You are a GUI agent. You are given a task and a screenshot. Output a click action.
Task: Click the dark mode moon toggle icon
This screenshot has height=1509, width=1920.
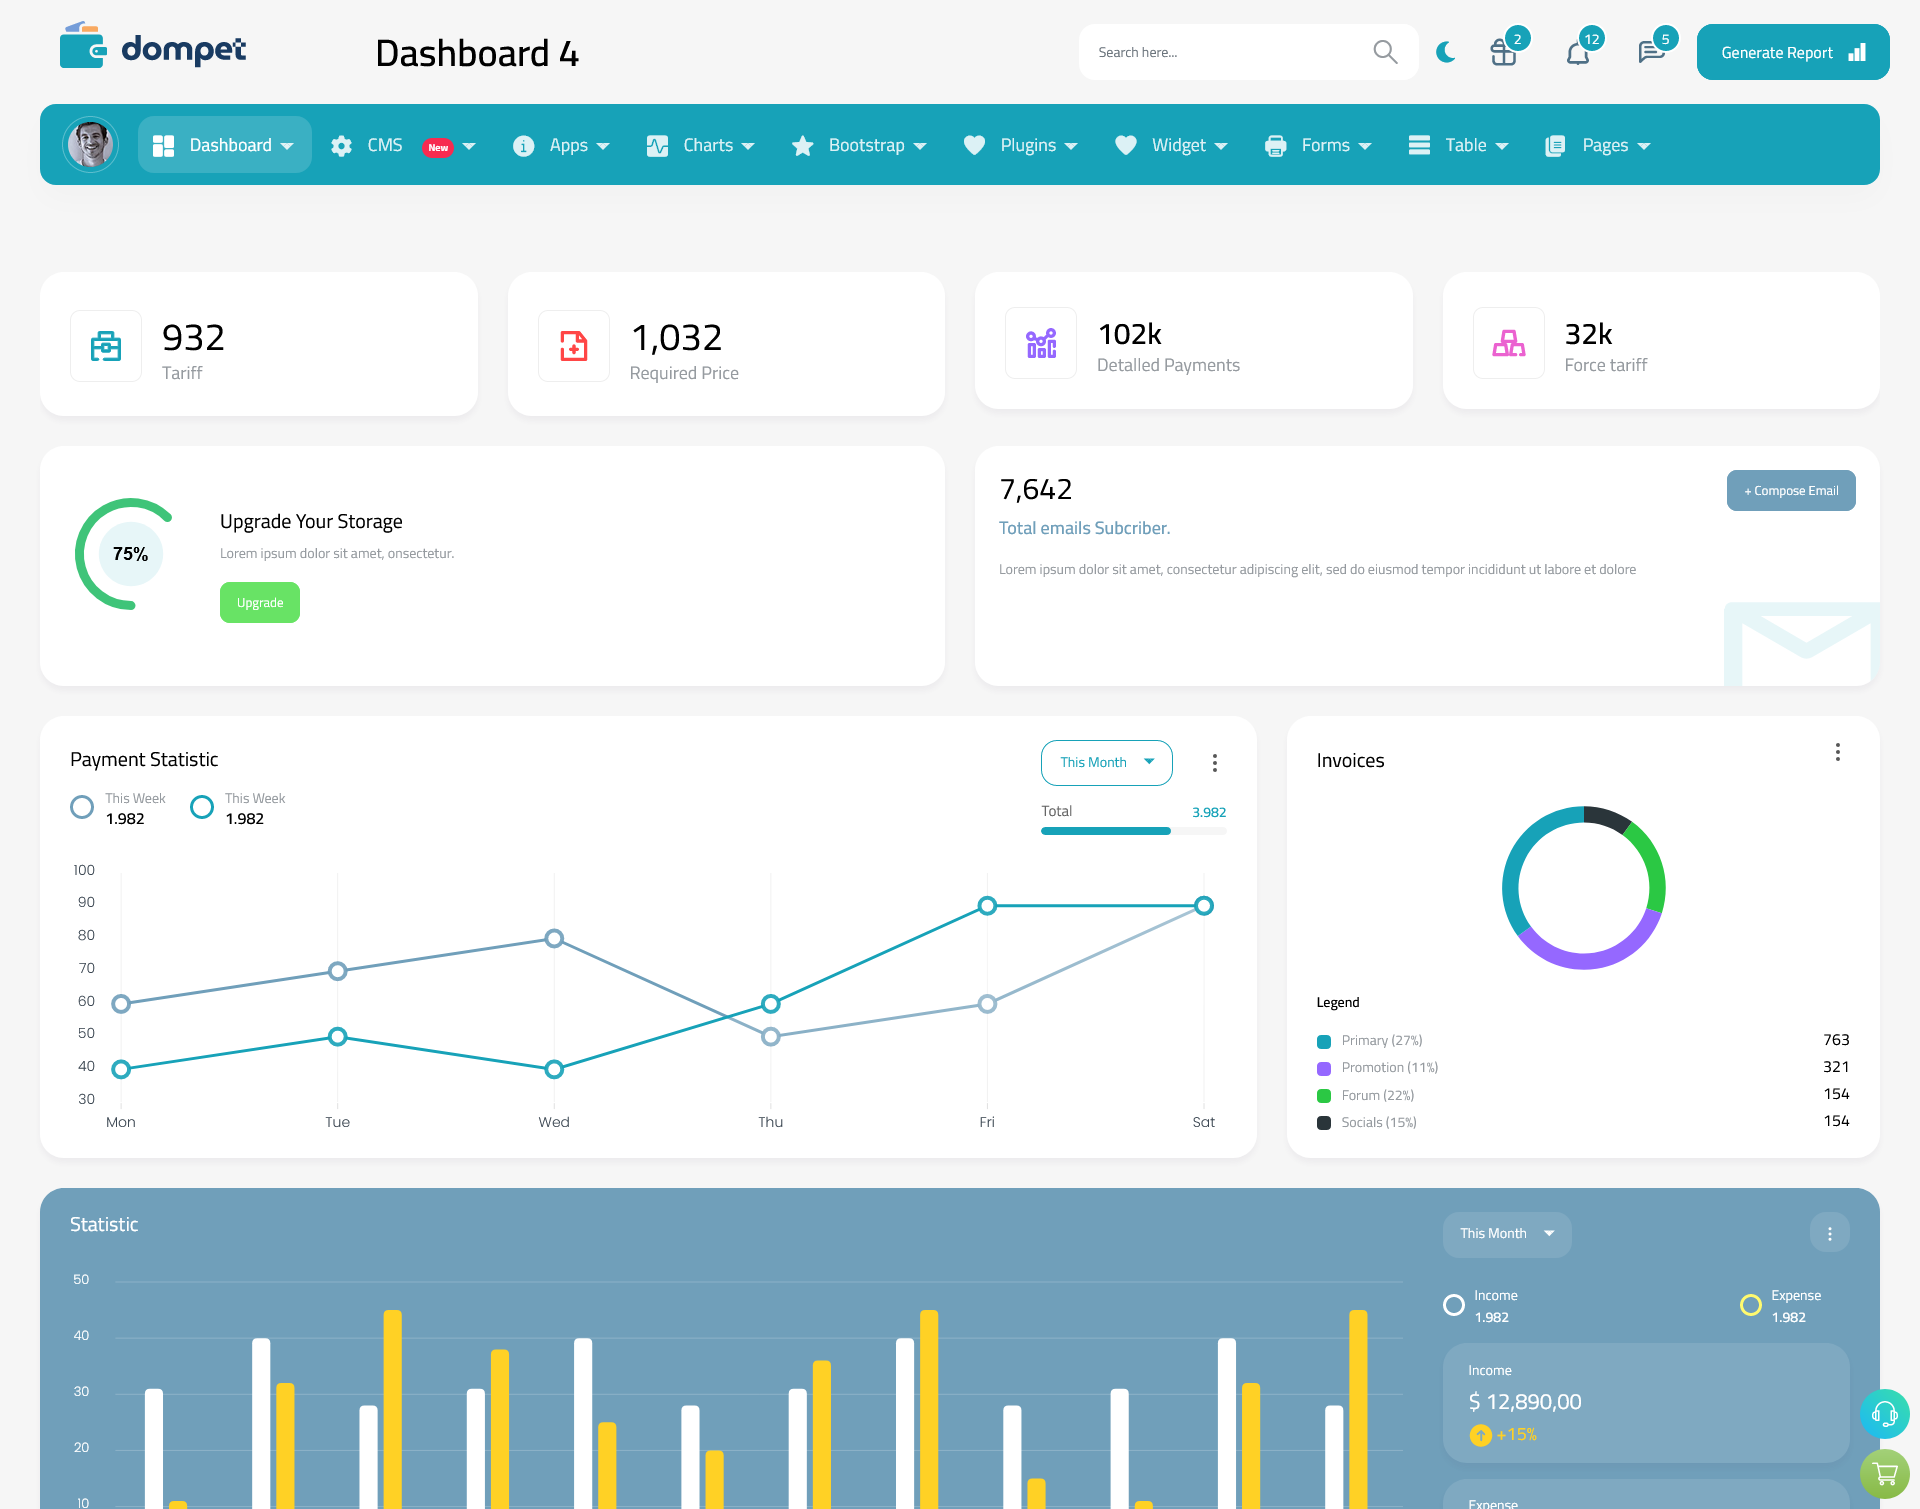click(x=1445, y=51)
